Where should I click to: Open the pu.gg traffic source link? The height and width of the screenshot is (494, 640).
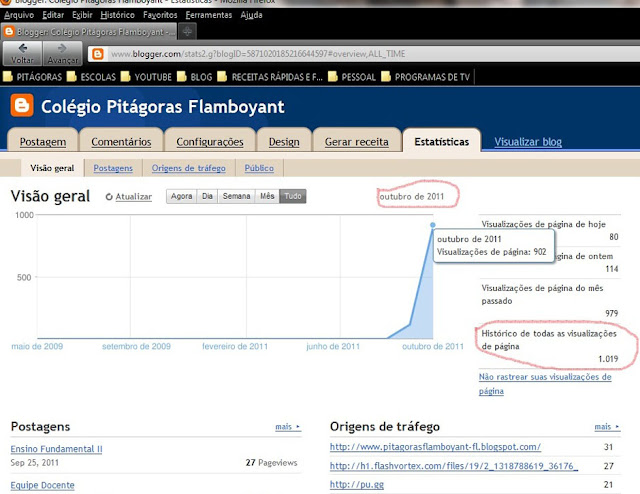(357, 485)
